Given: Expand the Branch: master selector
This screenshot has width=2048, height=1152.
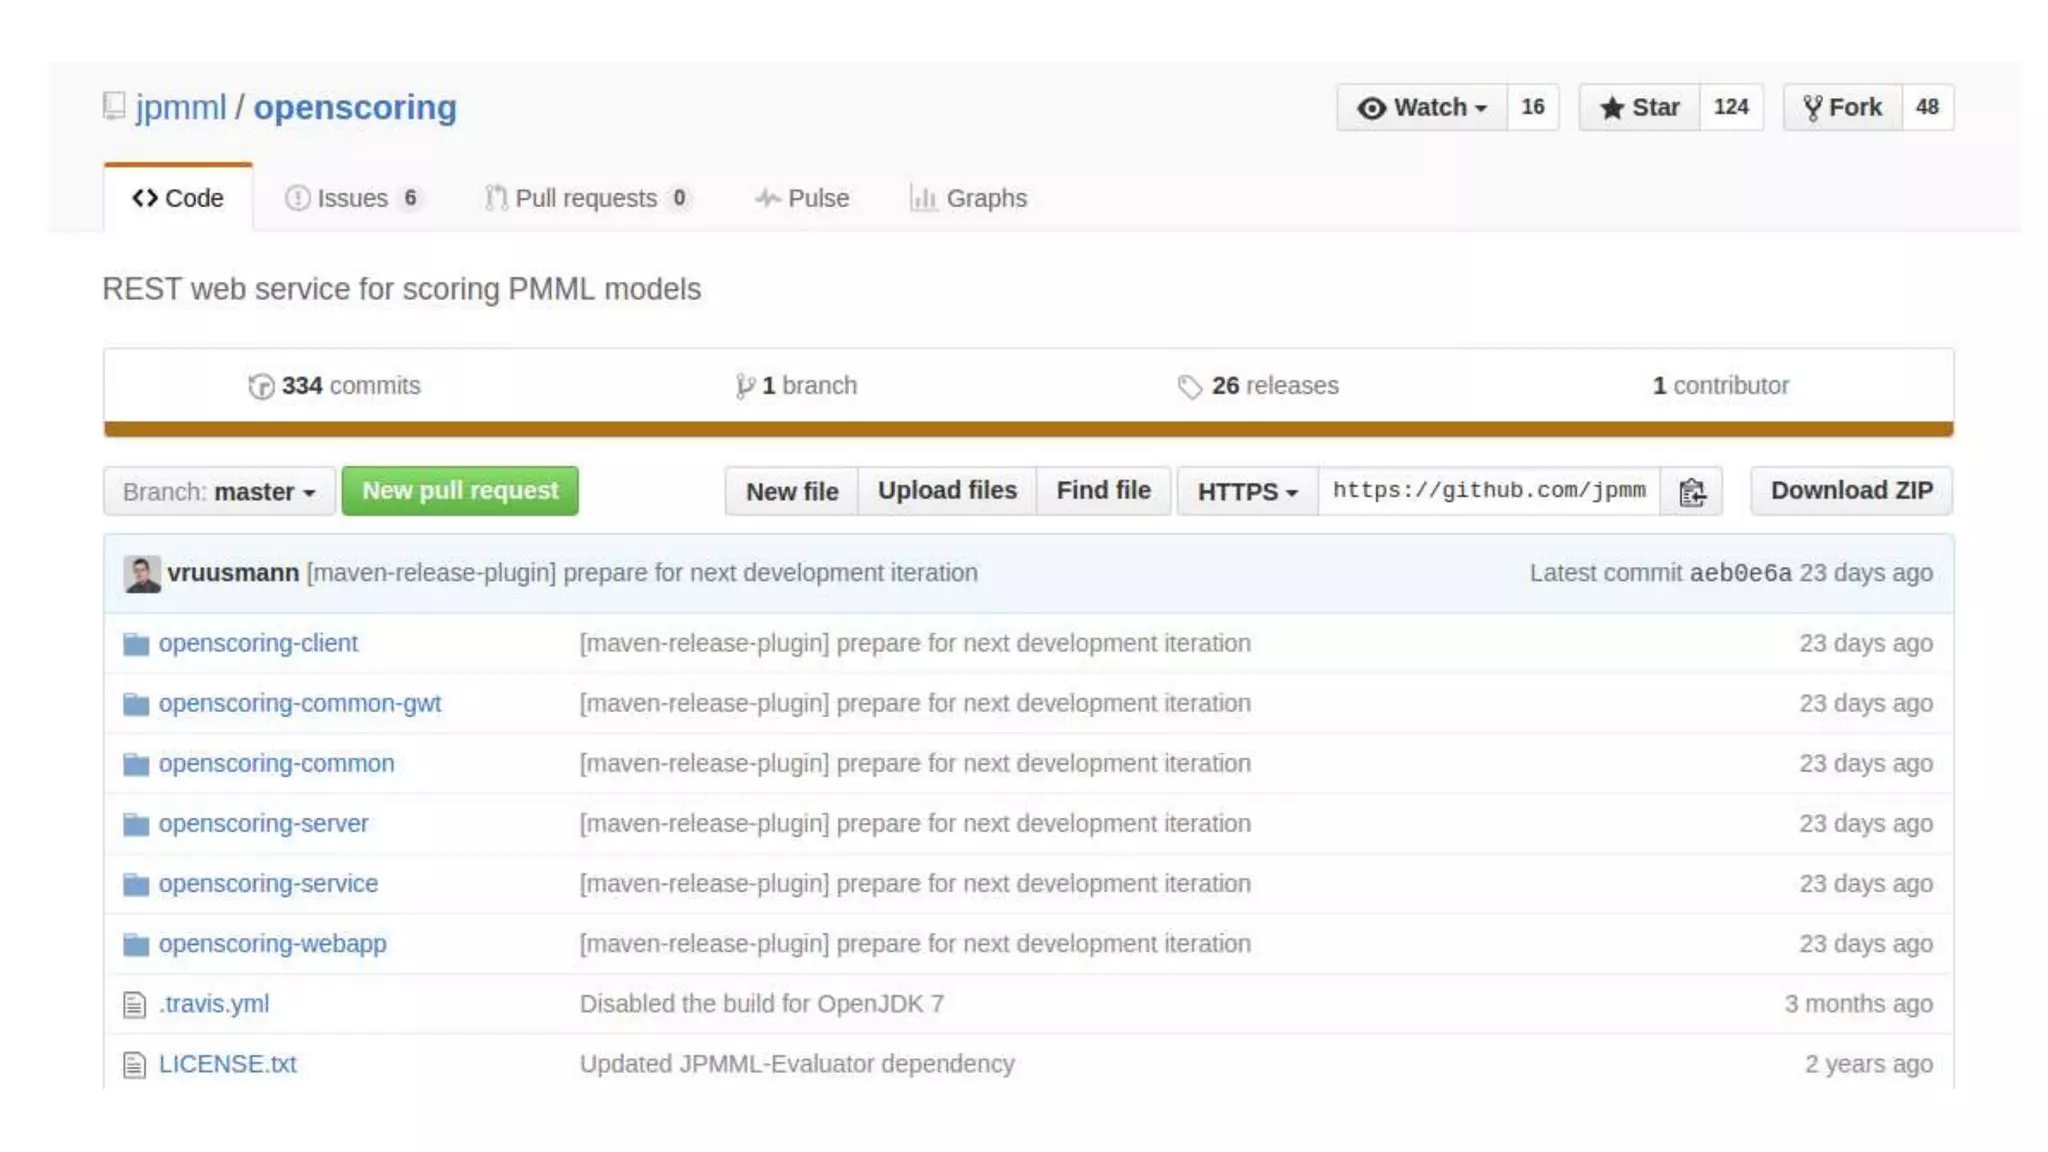Looking at the screenshot, I should (219, 492).
